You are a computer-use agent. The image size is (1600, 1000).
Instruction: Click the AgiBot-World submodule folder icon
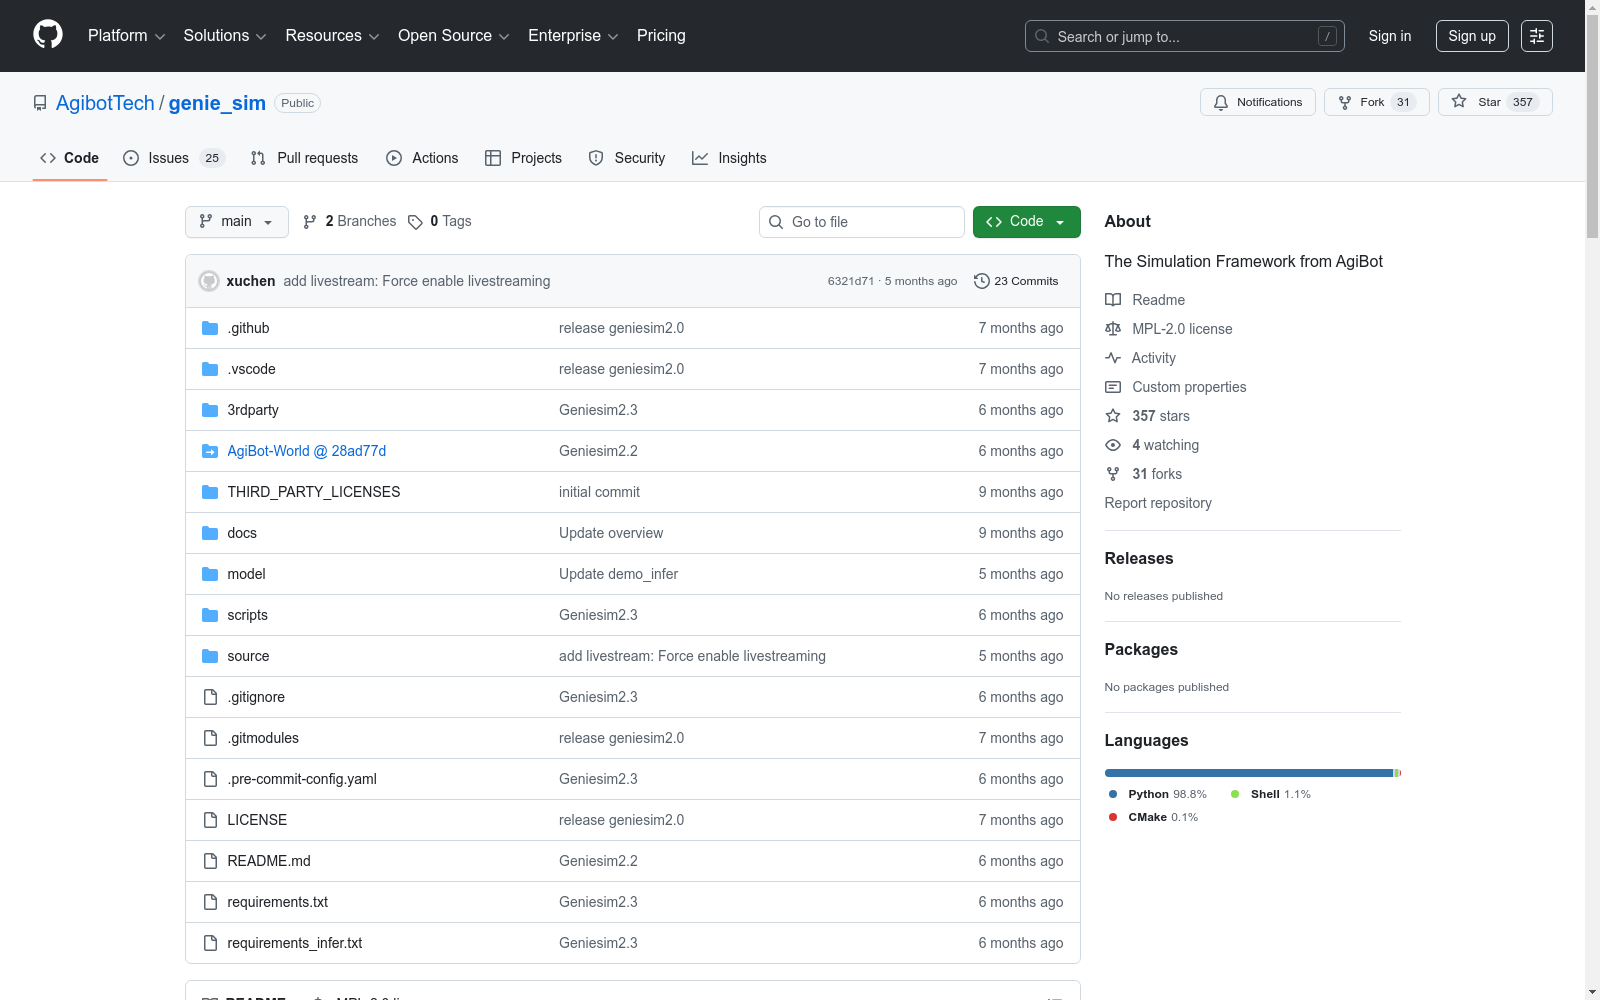coord(210,451)
